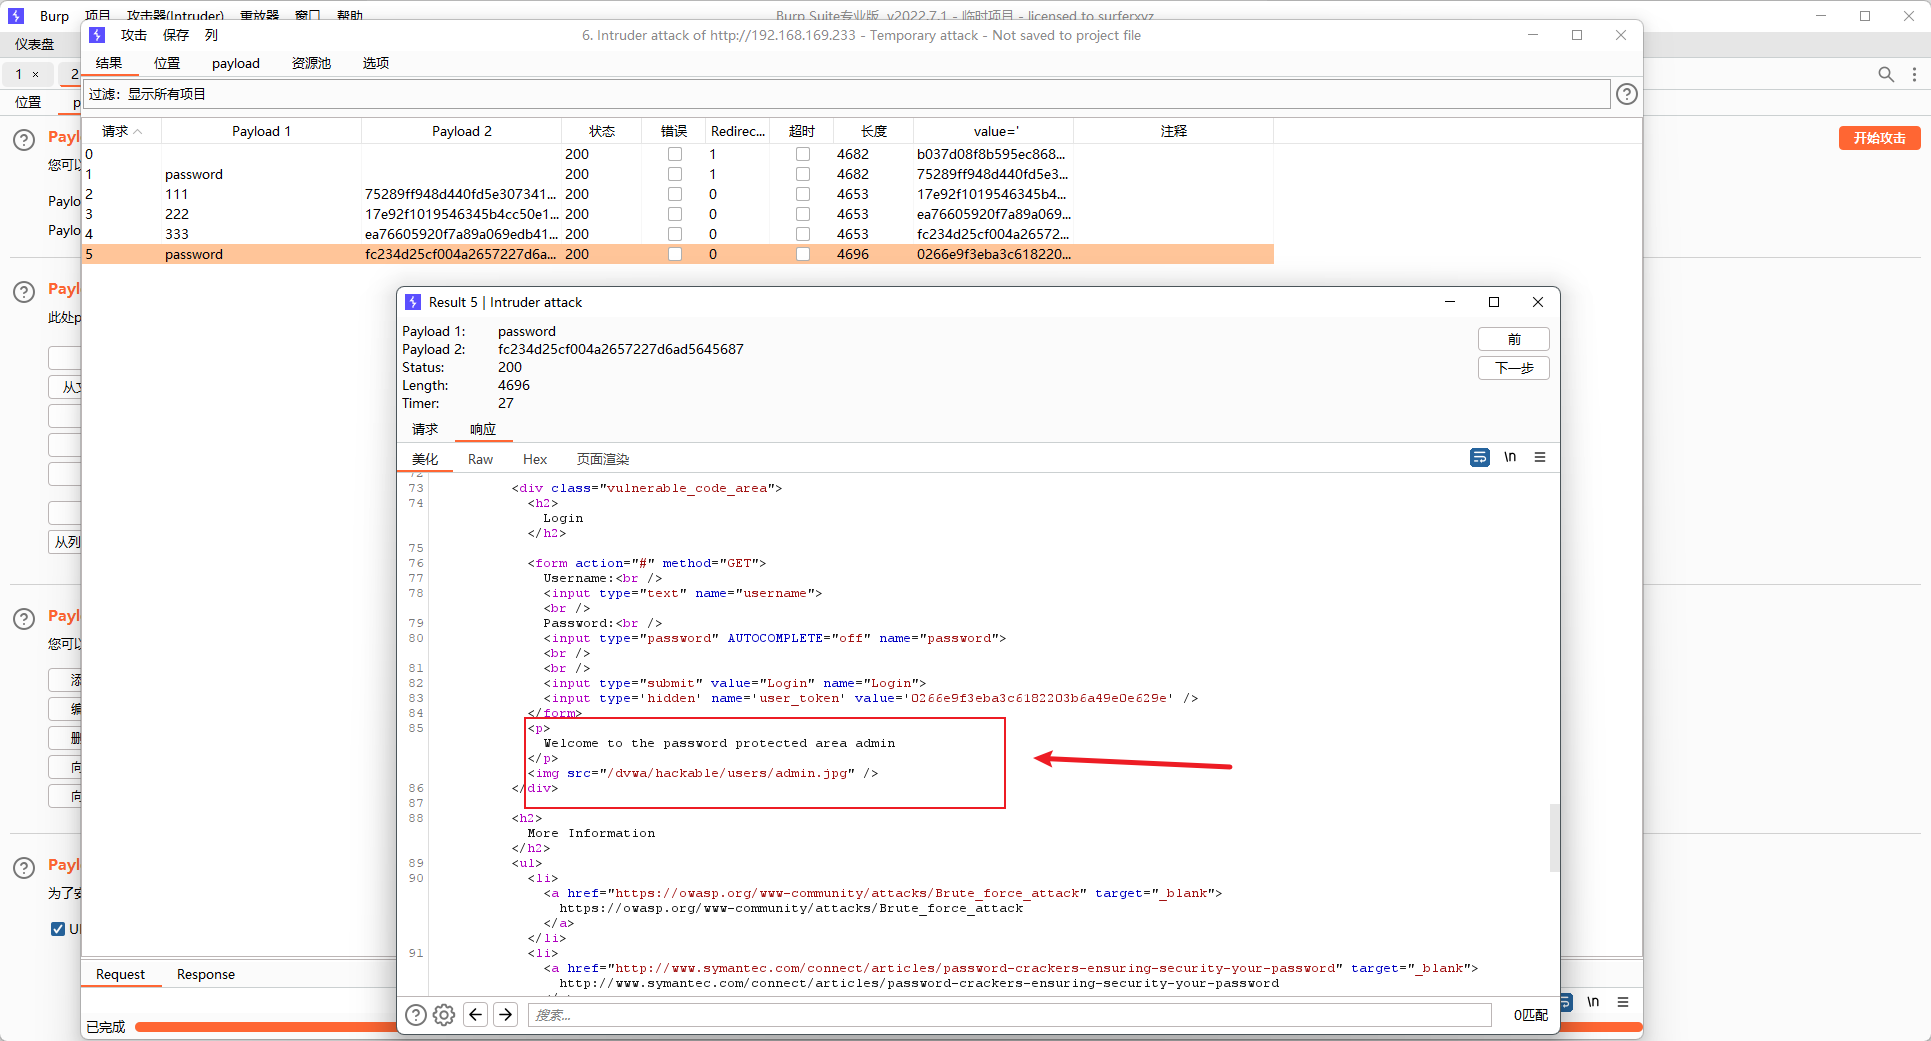Open search settings gear in Result window
This screenshot has height=1041, width=1931.
click(444, 1015)
